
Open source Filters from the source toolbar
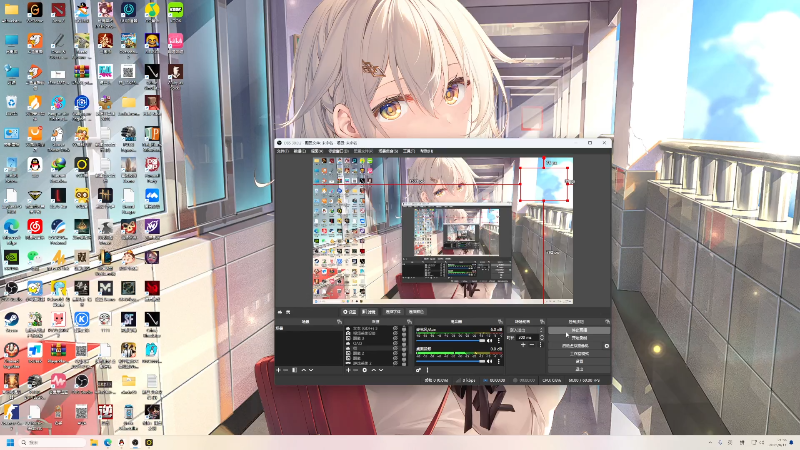369,312
